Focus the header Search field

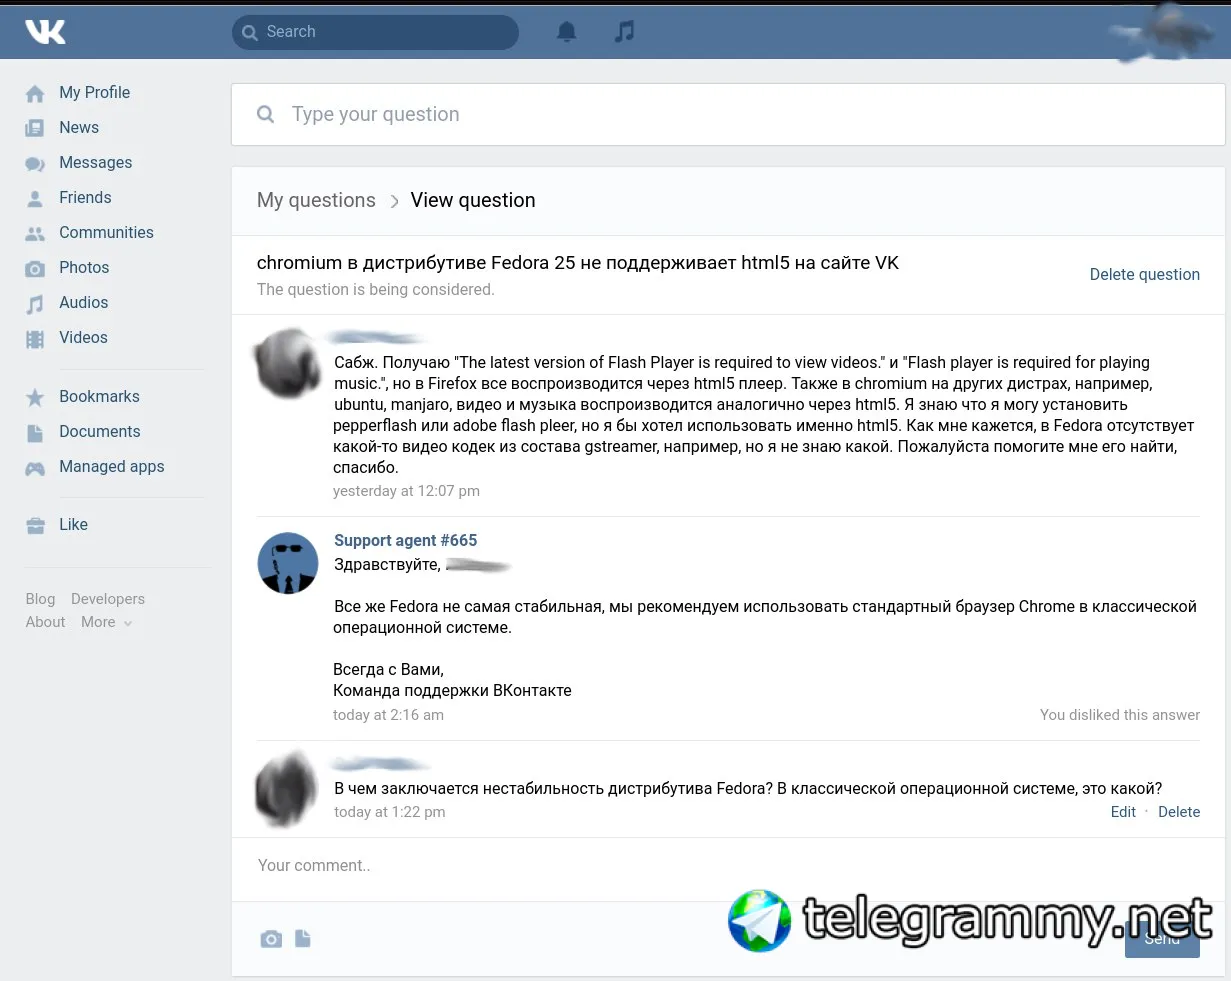375,32
